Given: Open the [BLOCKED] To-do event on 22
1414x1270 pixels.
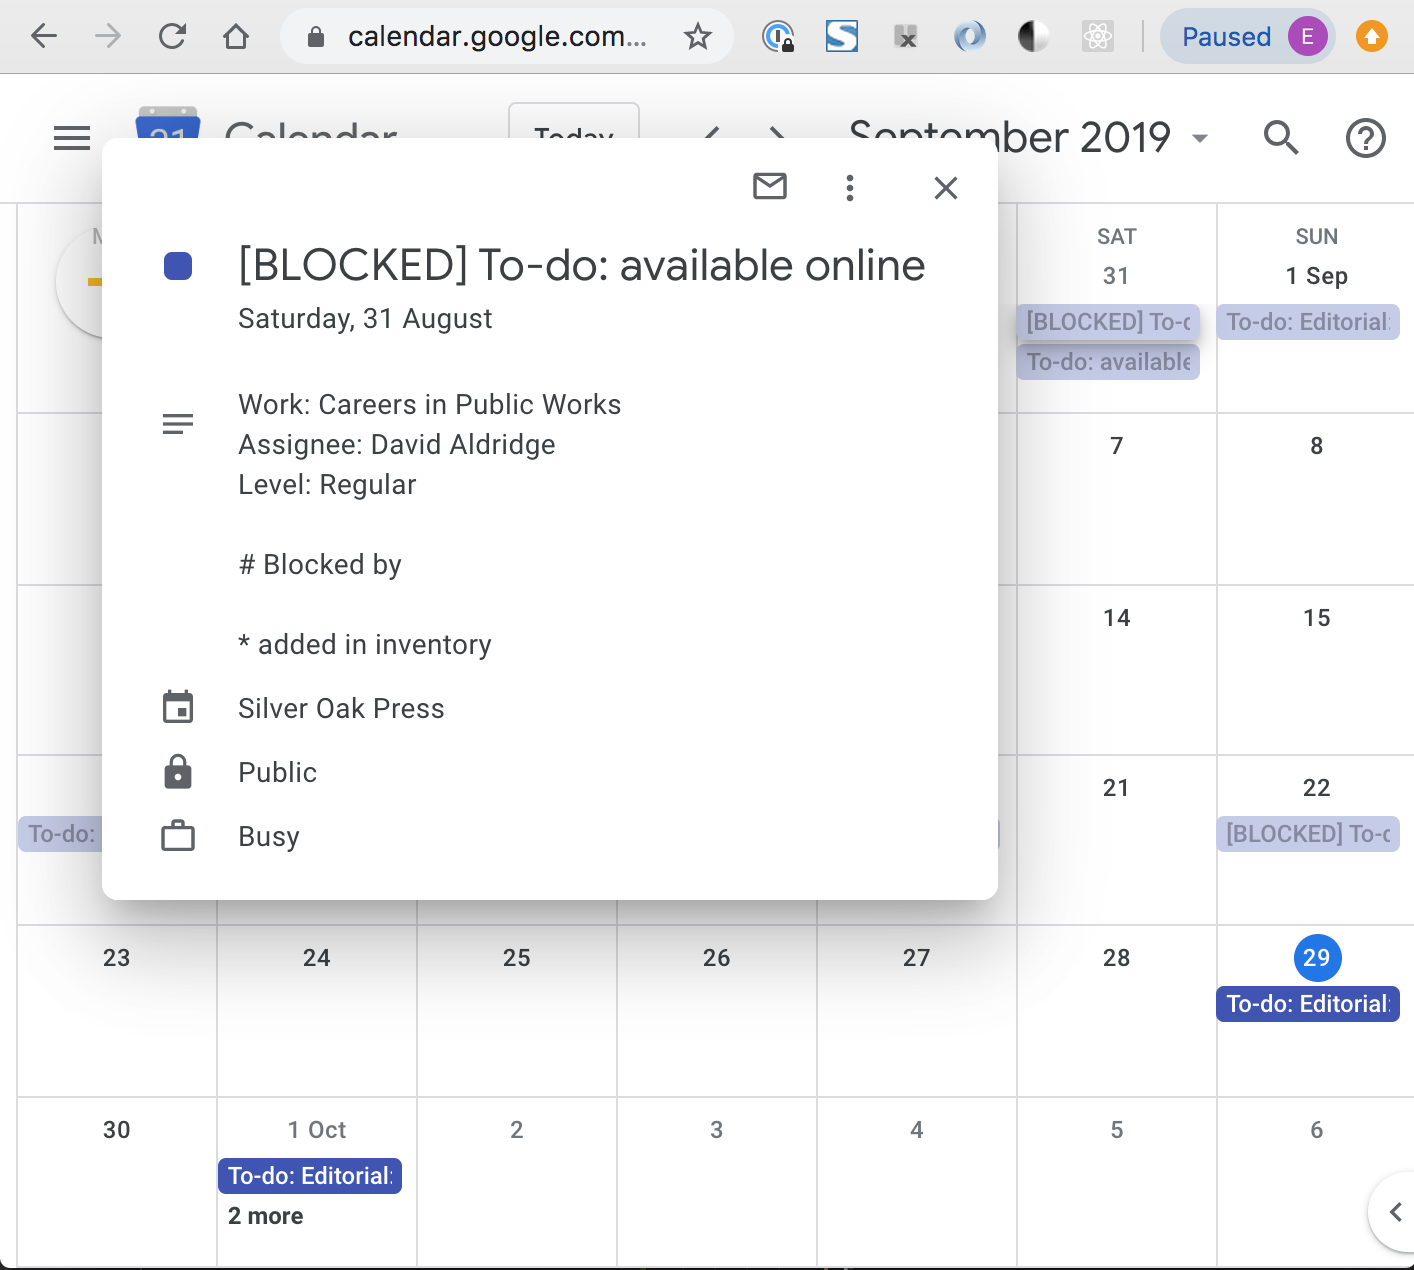Looking at the screenshot, I should tap(1307, 834).
